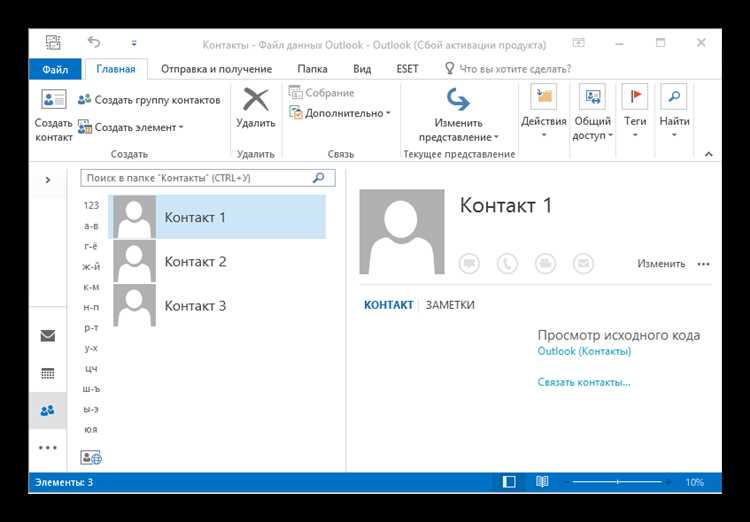Image resolution: width=750 pixels, height=522 pixels.
Task: Open Mail via the envelope icon
Action: (48, 336)
